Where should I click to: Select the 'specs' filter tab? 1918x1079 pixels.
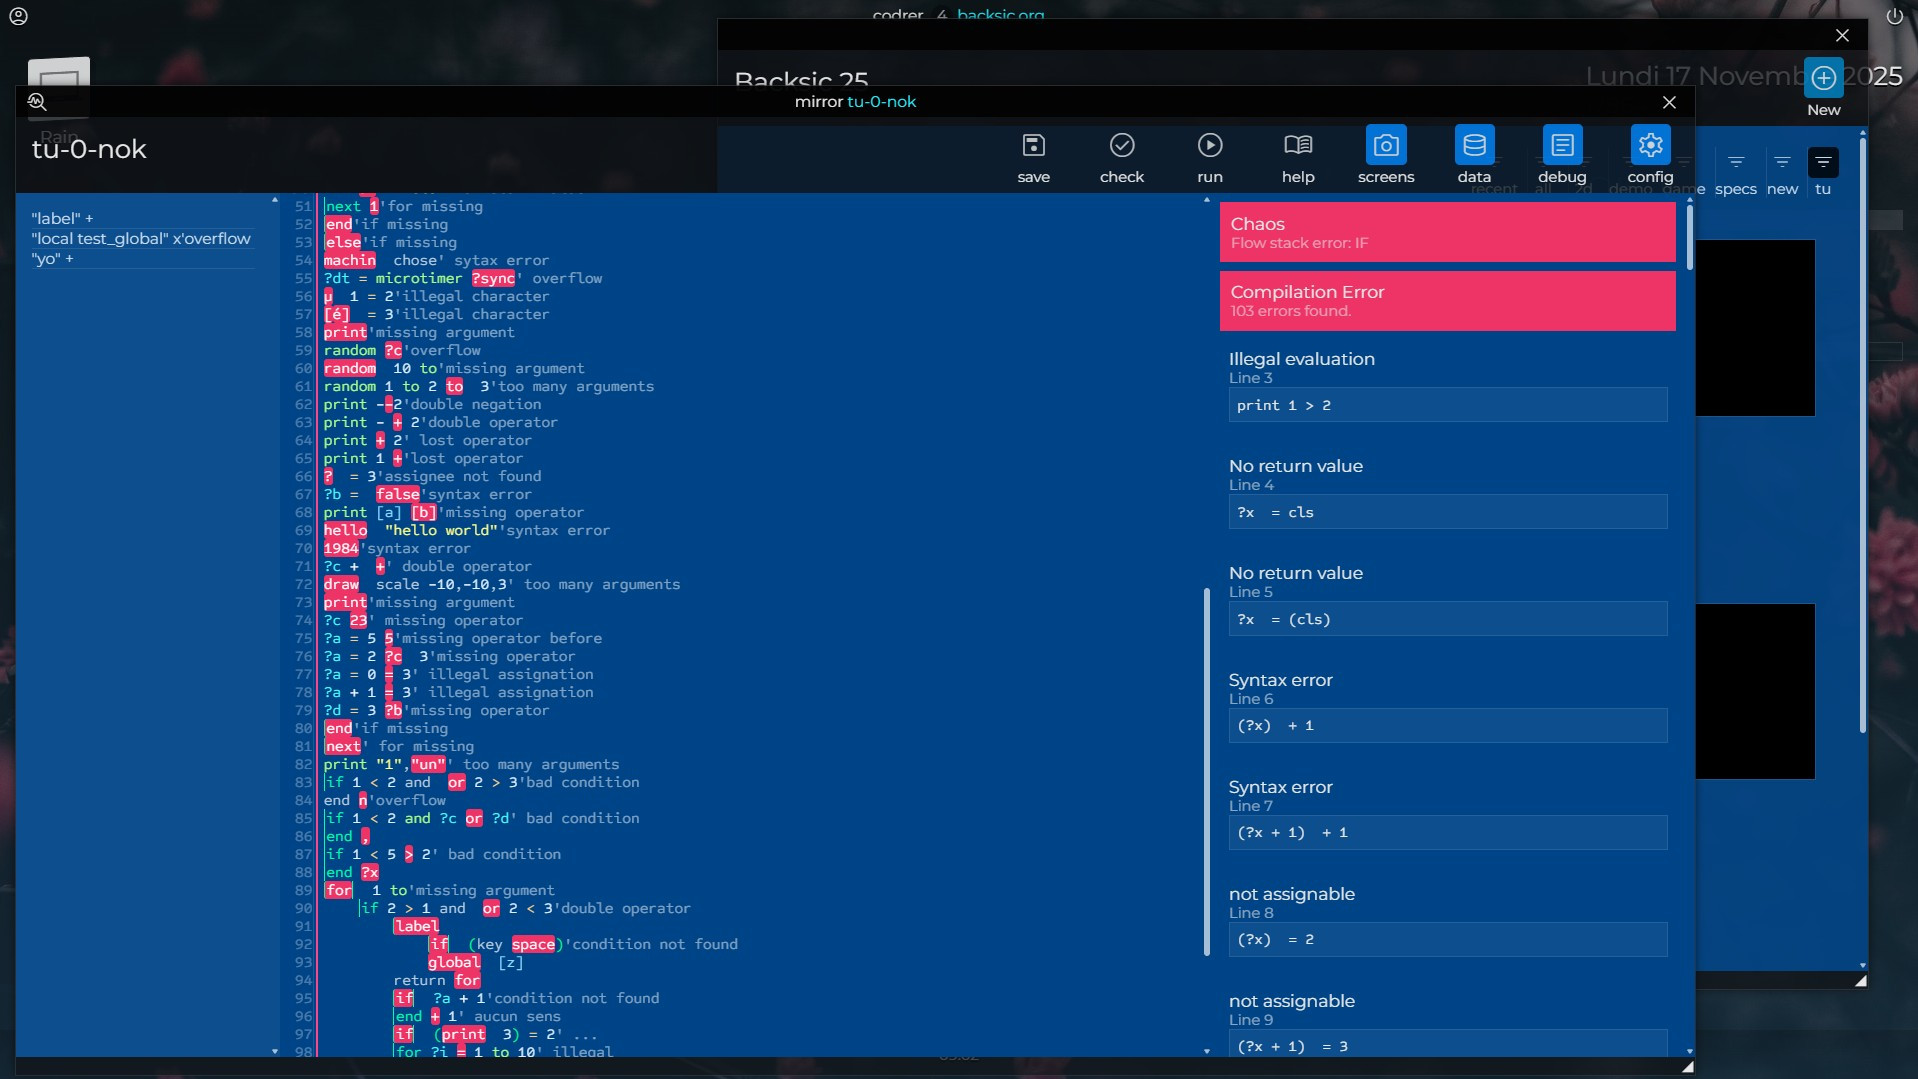1735,172
